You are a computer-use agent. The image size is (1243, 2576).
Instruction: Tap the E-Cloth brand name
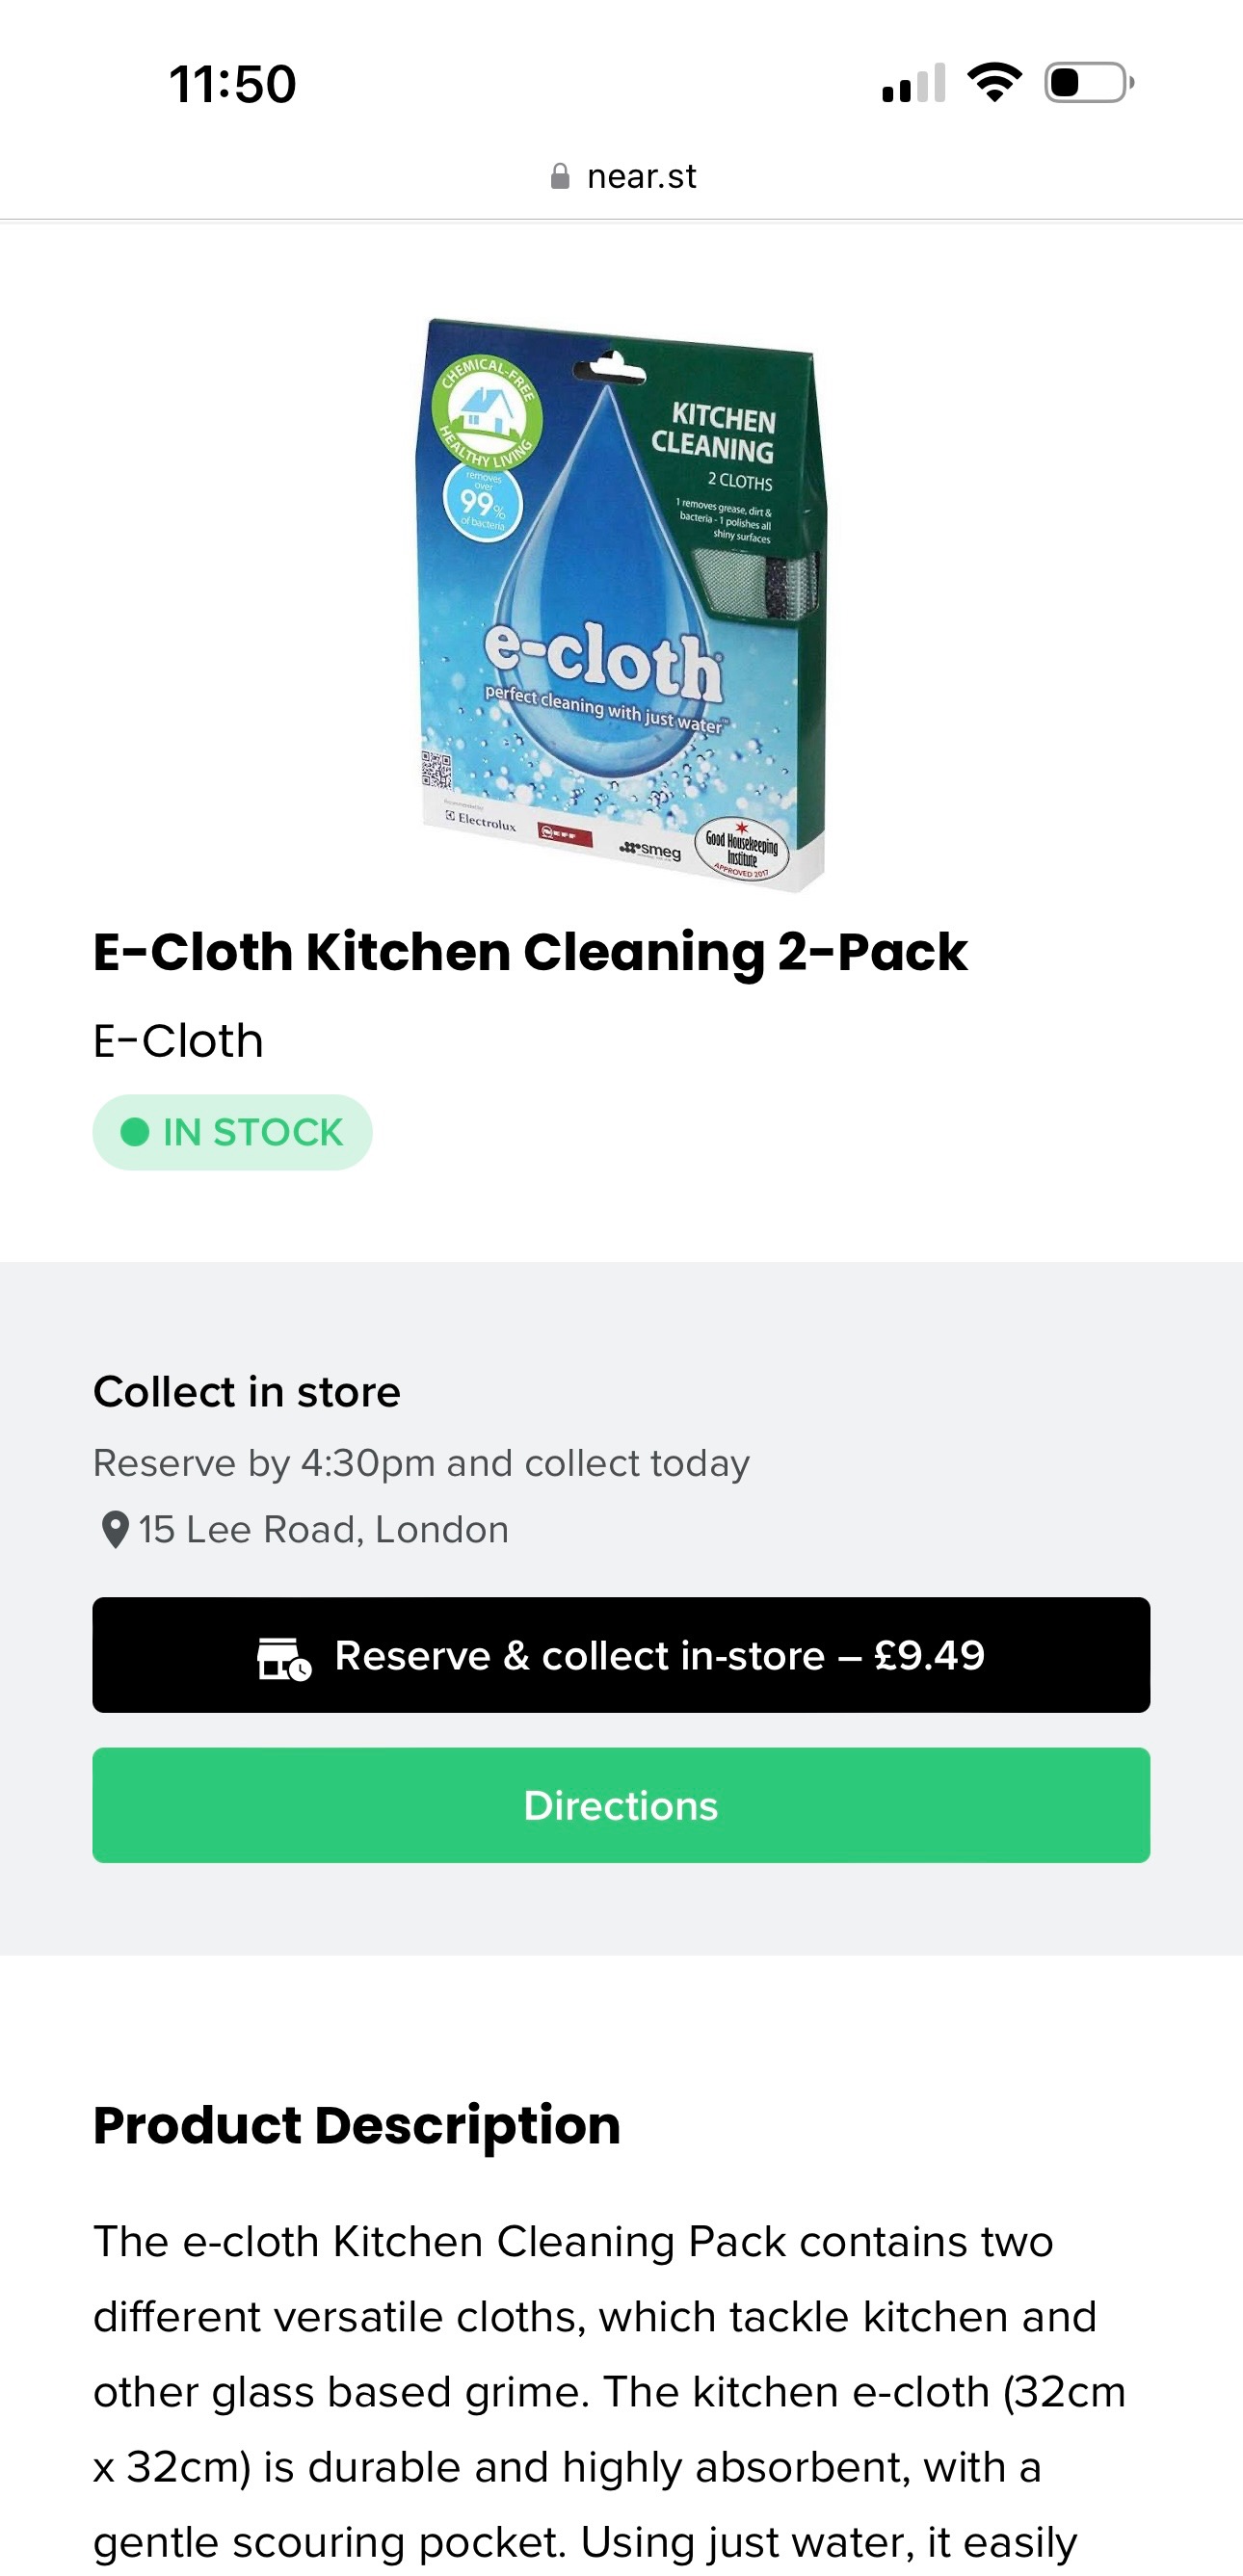178,1041
